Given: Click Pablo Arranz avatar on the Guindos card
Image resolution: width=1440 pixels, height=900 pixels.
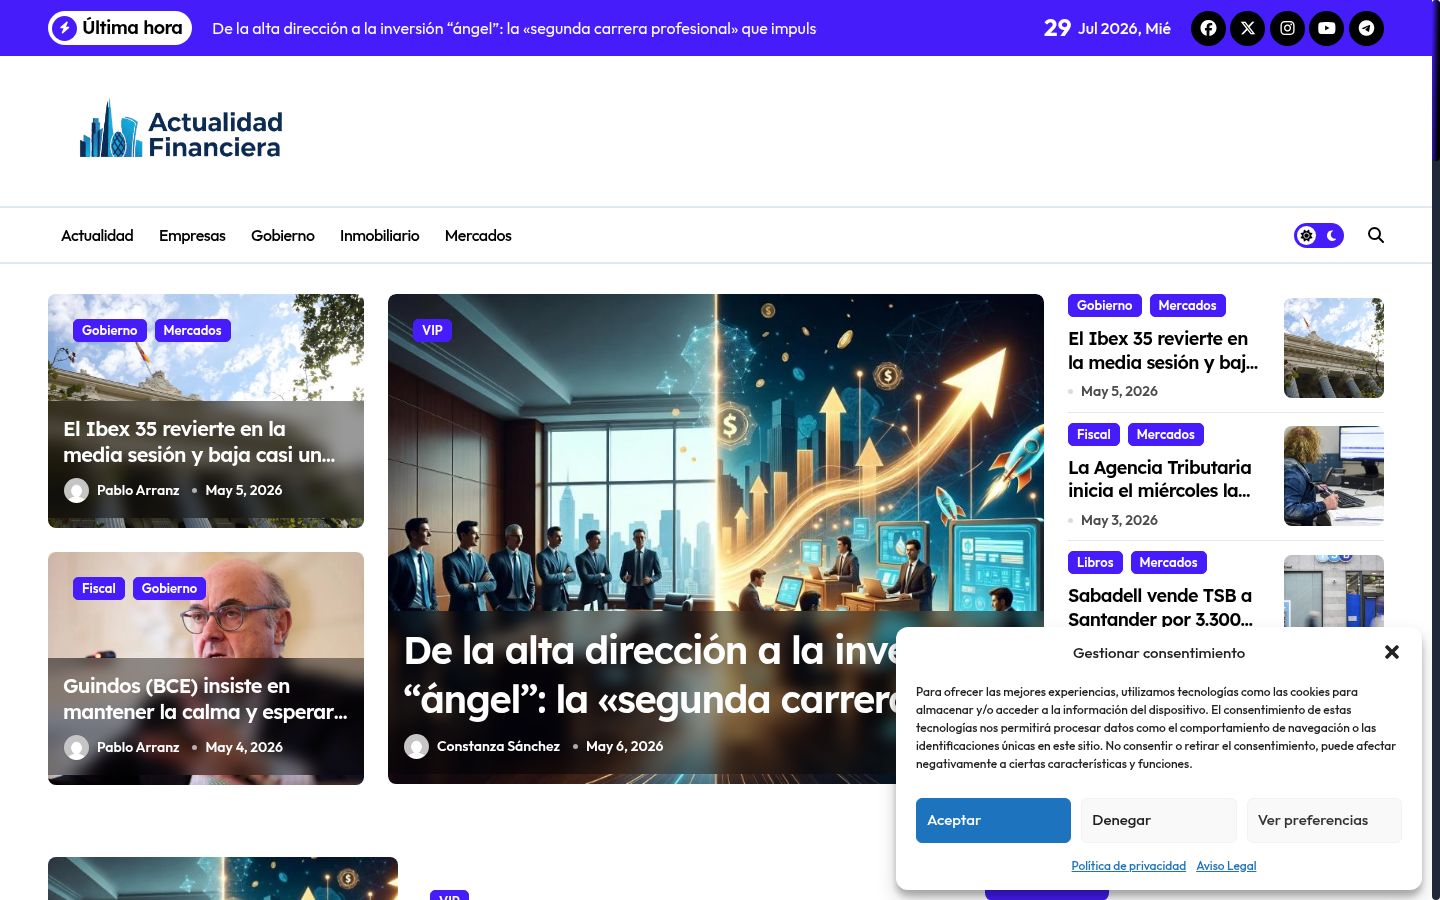Looking at the screenshot, I should [x=76, y=747].
